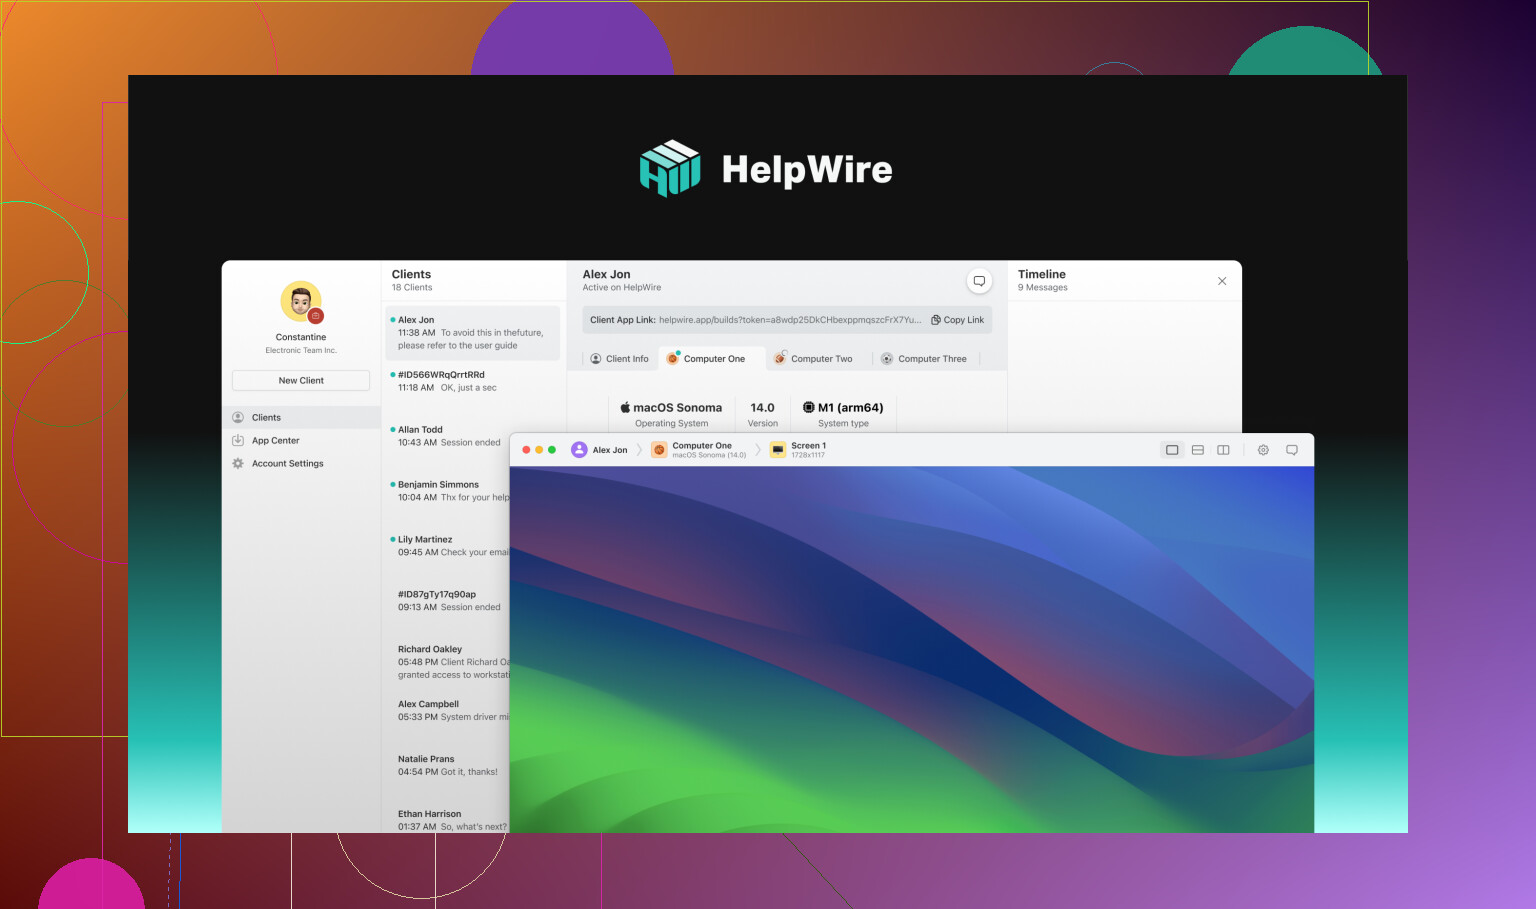Click the App Center download icon

click(x=238, y=440)
